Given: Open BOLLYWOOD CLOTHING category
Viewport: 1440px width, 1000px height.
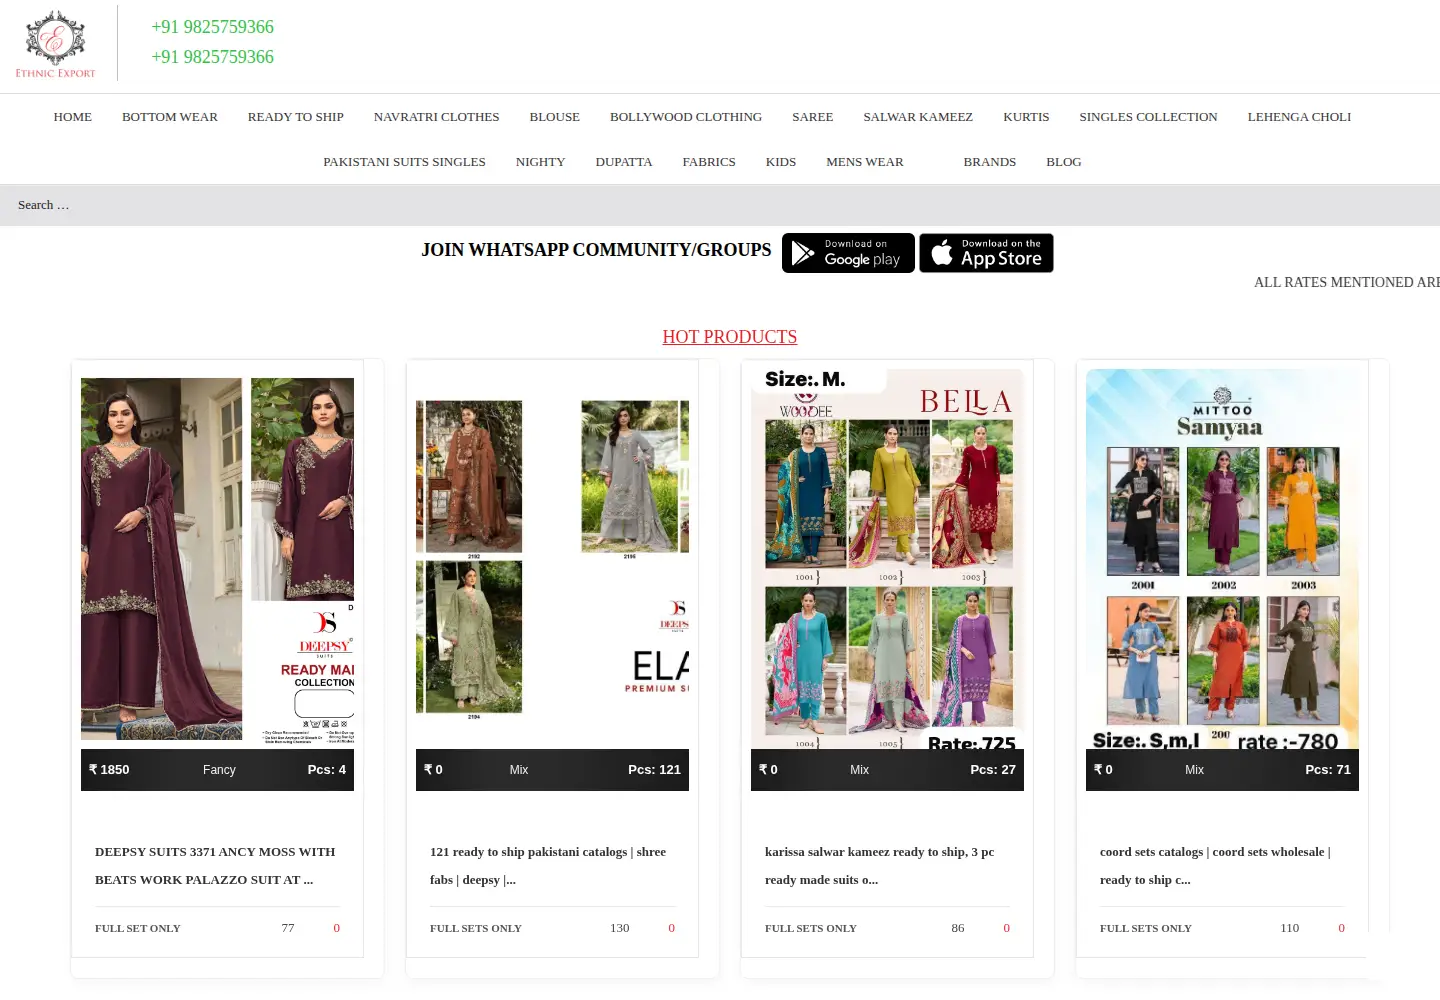Looking at the screenshot, I should pyautogui.click(x=686, y=117).
